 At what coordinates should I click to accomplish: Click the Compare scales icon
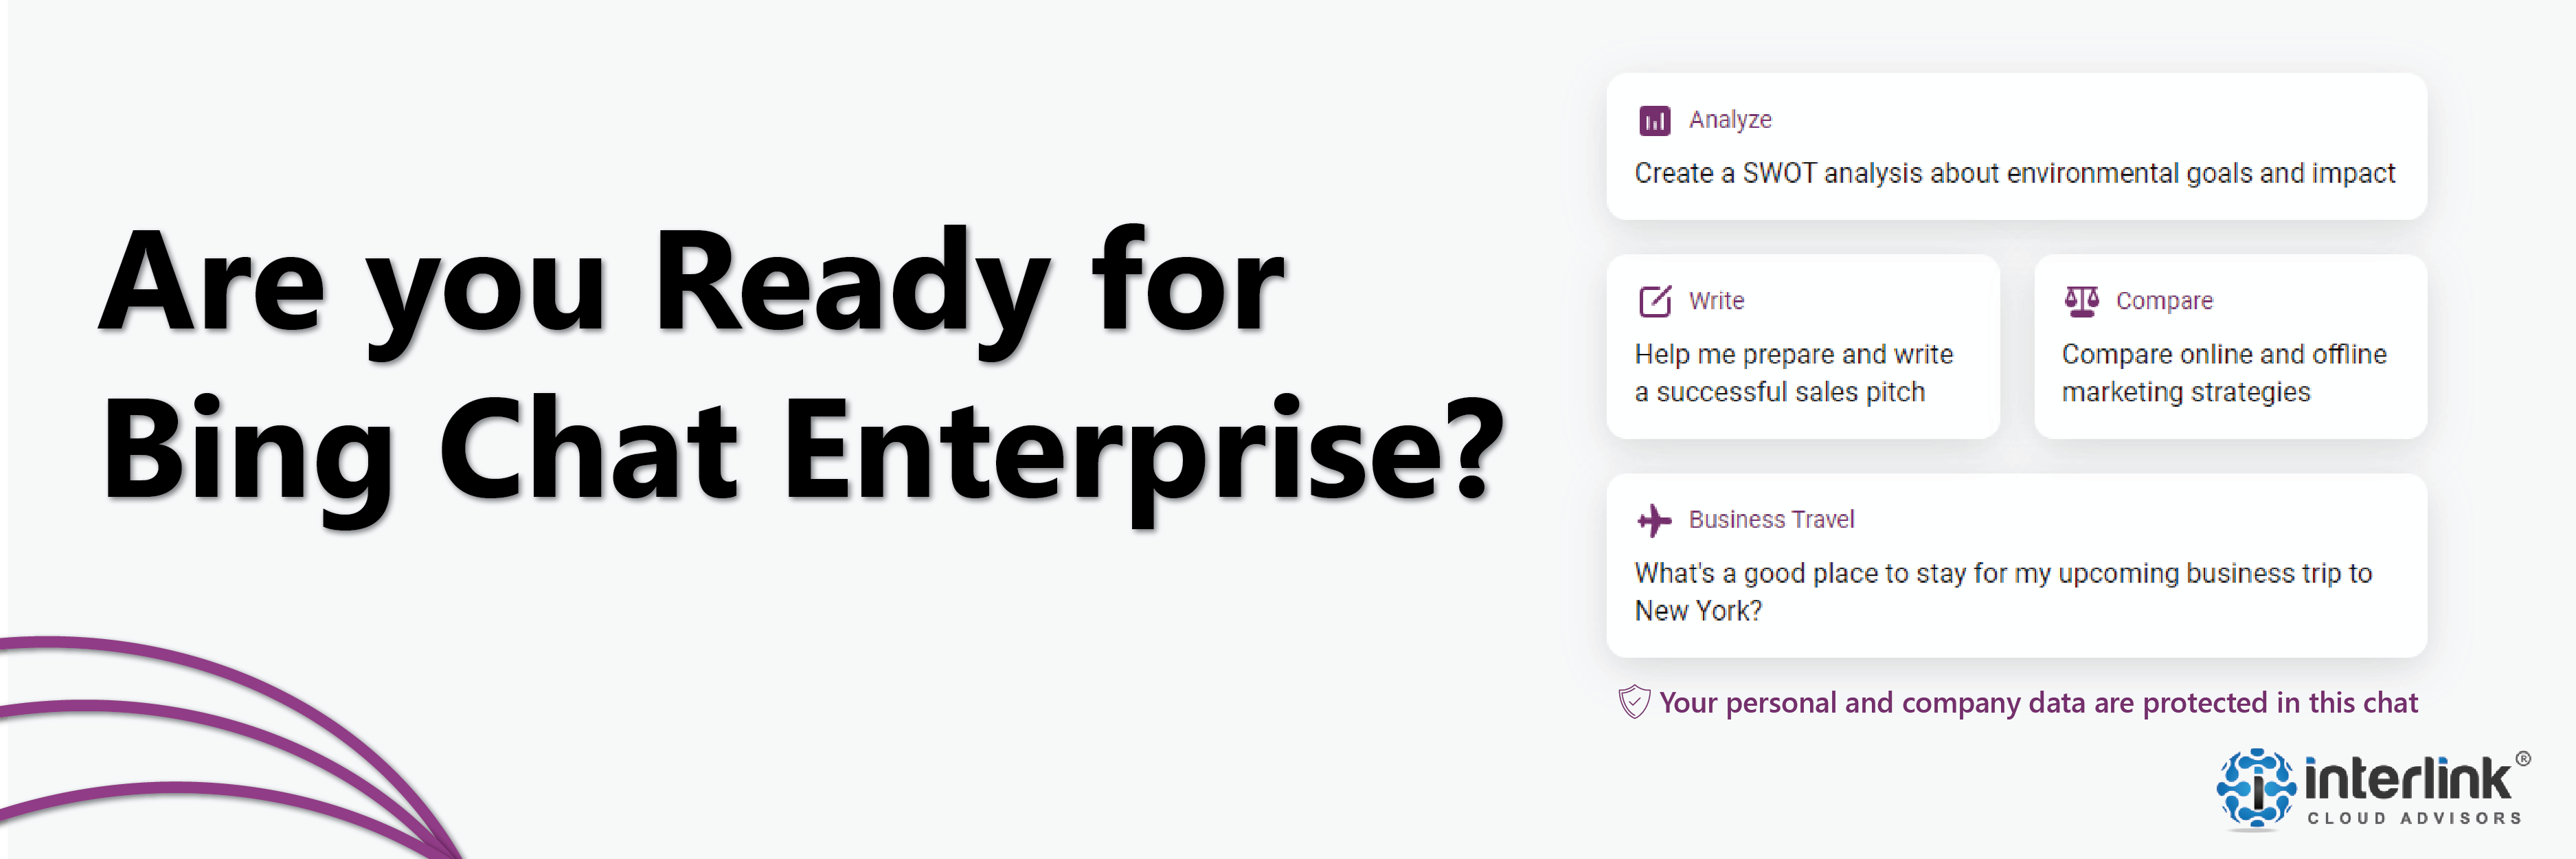2081,301
